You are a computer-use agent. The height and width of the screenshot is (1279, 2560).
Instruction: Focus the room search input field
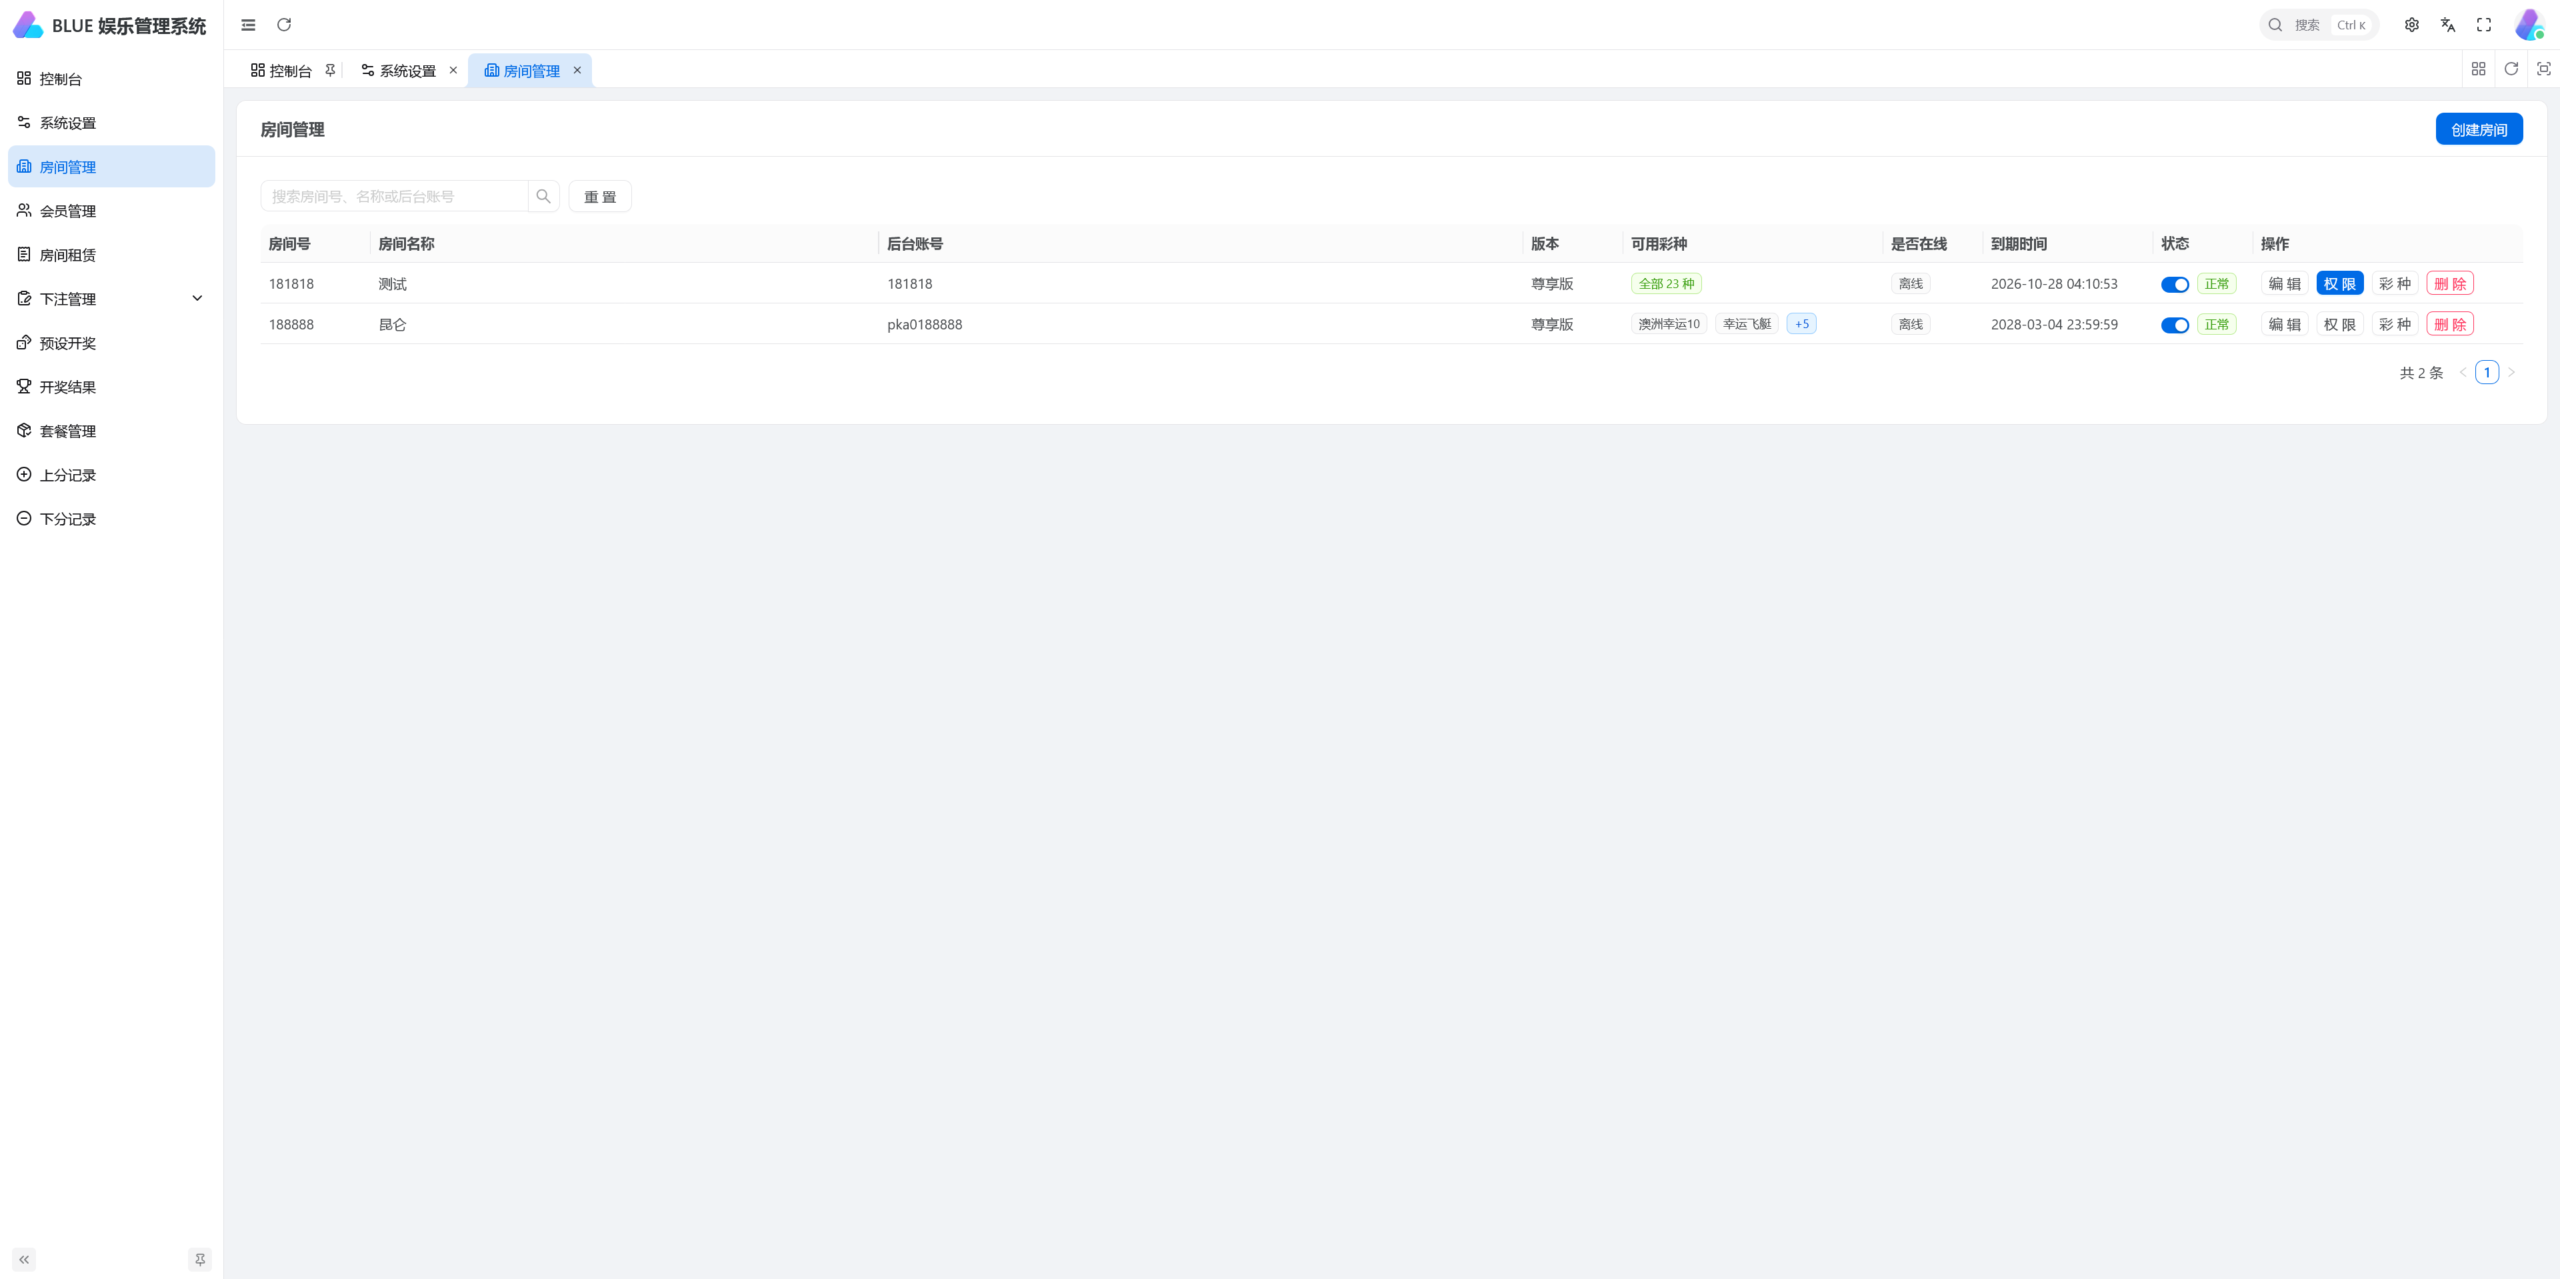click(x=394, y=196)
